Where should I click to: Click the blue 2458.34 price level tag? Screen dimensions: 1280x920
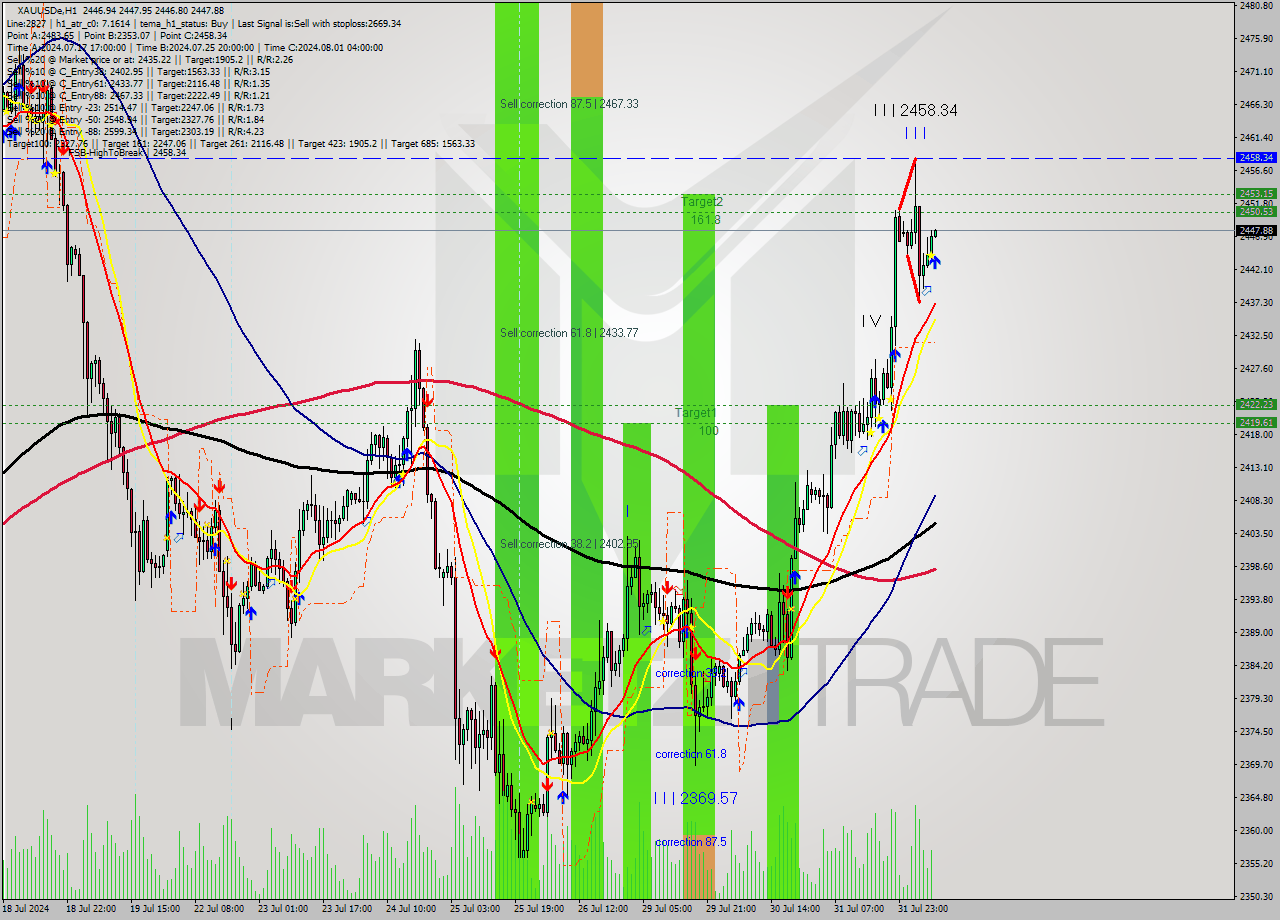pyautogui.click(x=1256, y=157)
